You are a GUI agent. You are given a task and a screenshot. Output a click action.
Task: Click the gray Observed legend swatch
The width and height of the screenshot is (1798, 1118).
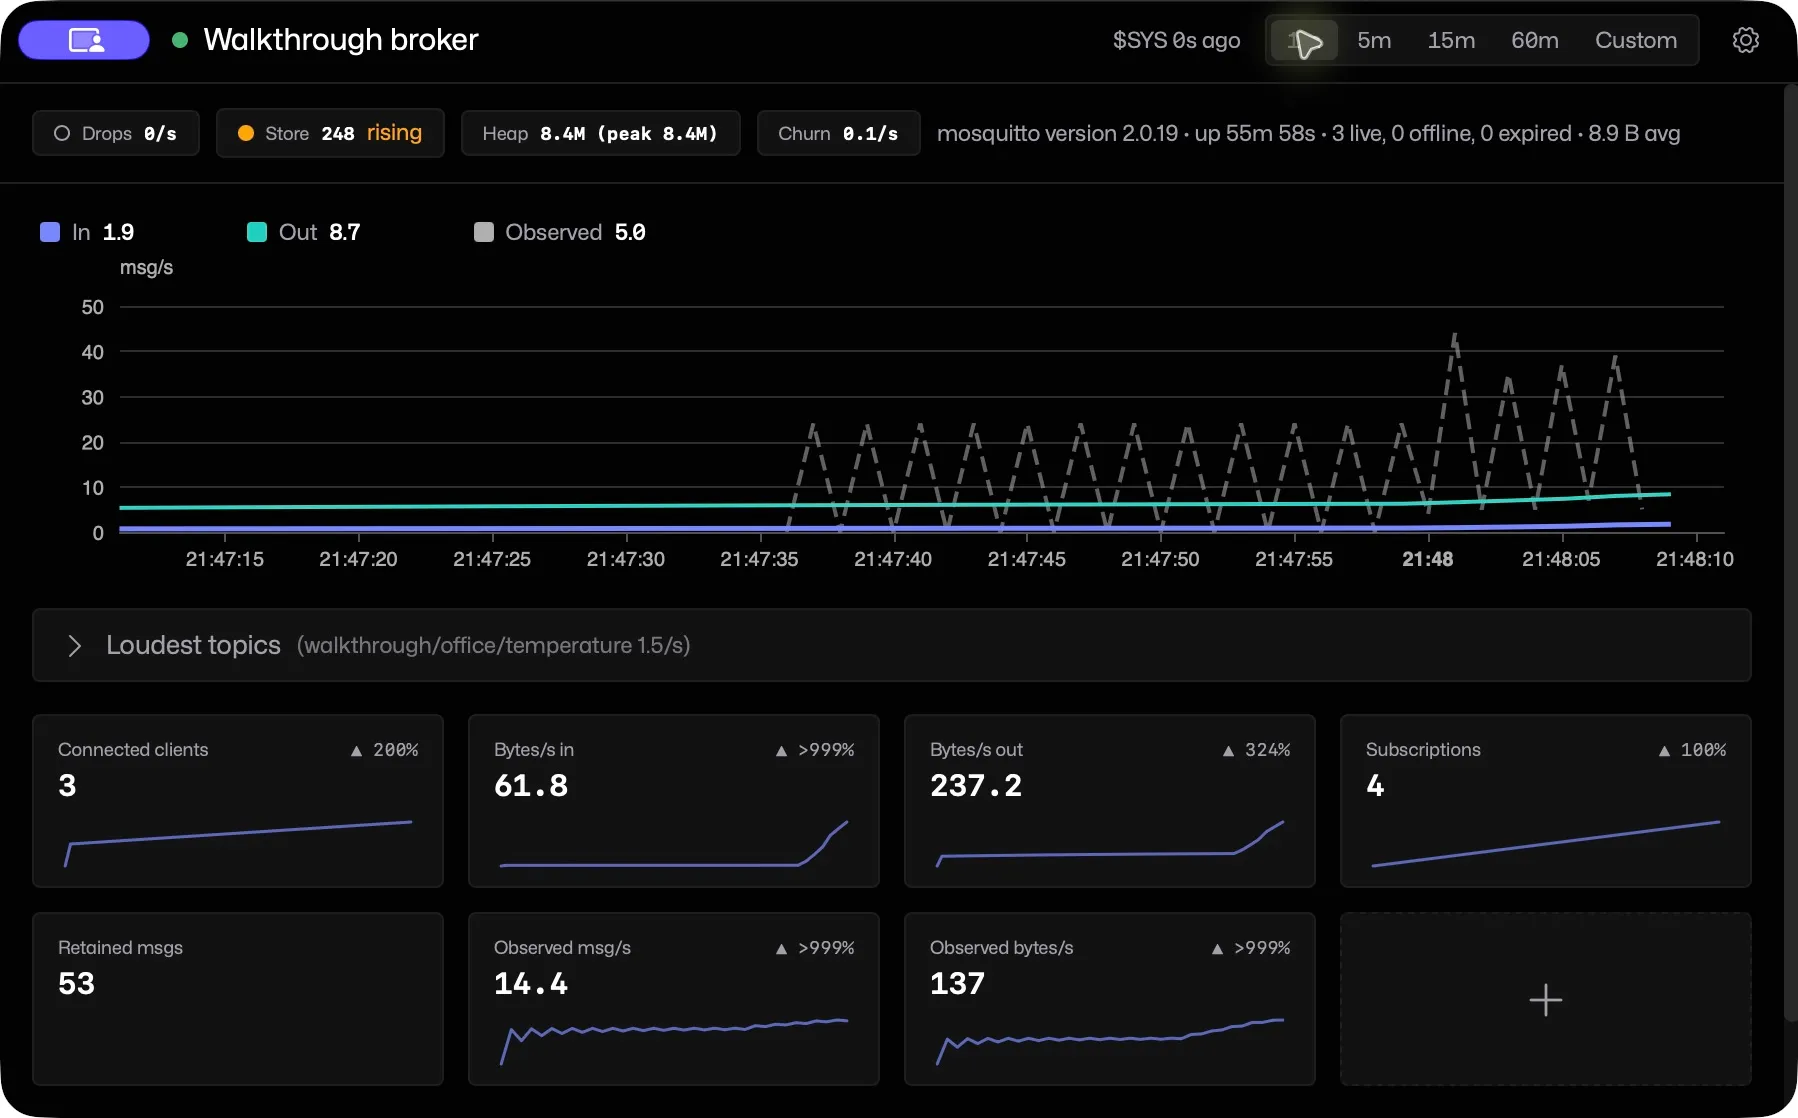point(484,232)
